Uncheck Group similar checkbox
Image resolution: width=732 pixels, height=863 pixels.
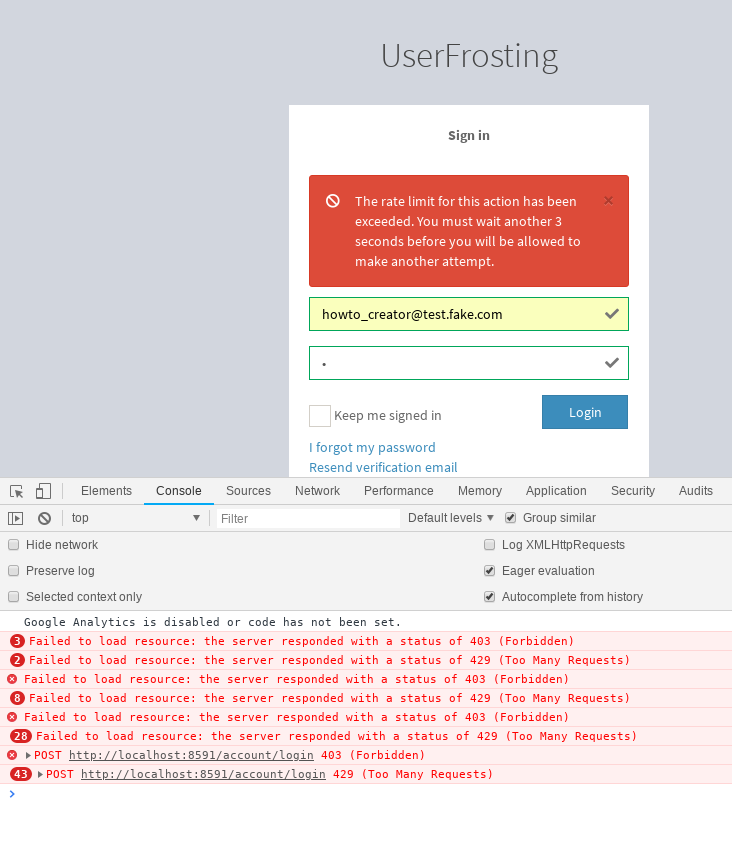[511, 518]
